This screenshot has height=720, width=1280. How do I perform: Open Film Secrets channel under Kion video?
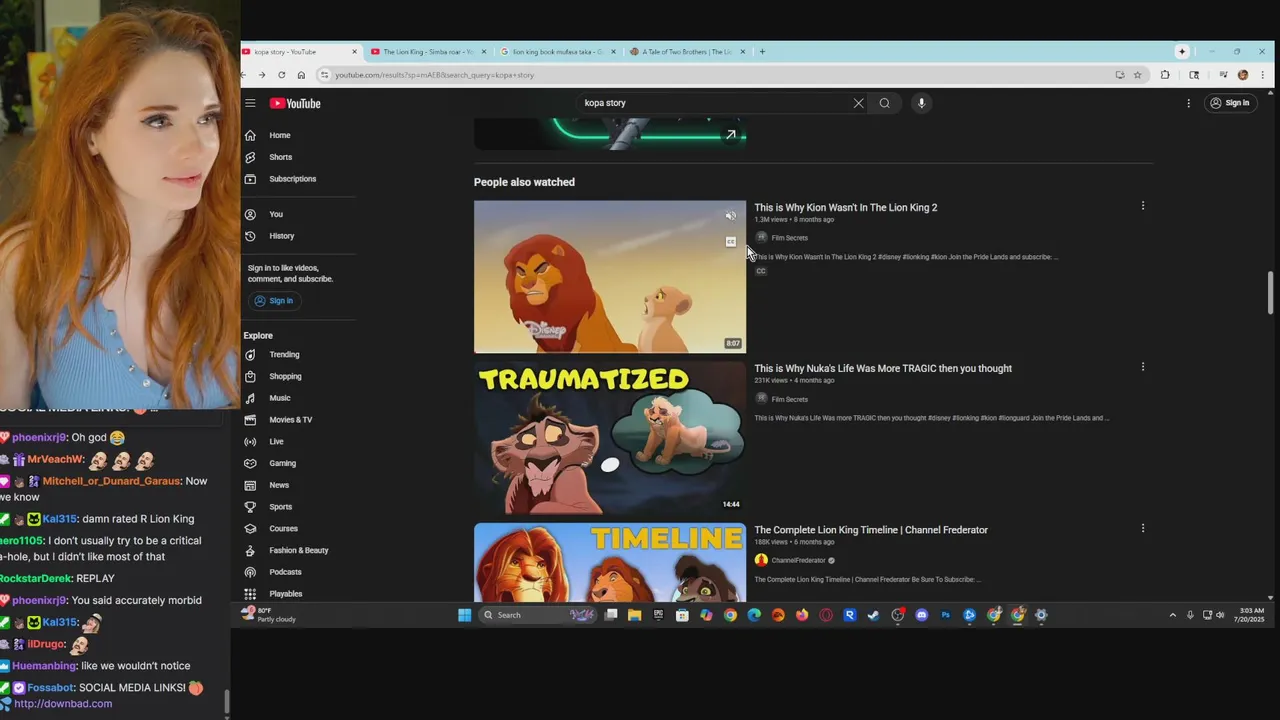[x=789, y=238]
